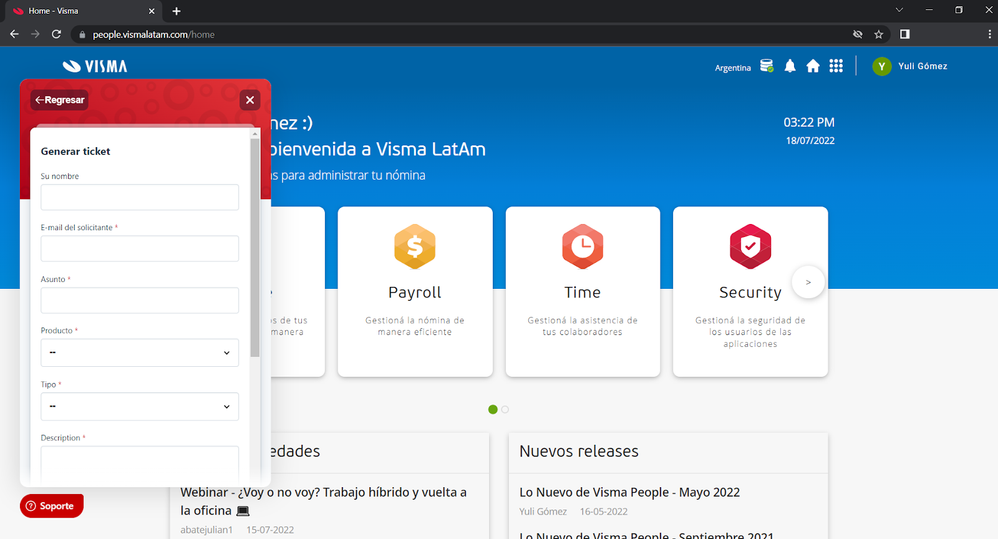Close the Generar ticket panel
This screenshot has width=998, height=539.
(x=250, y=100)
